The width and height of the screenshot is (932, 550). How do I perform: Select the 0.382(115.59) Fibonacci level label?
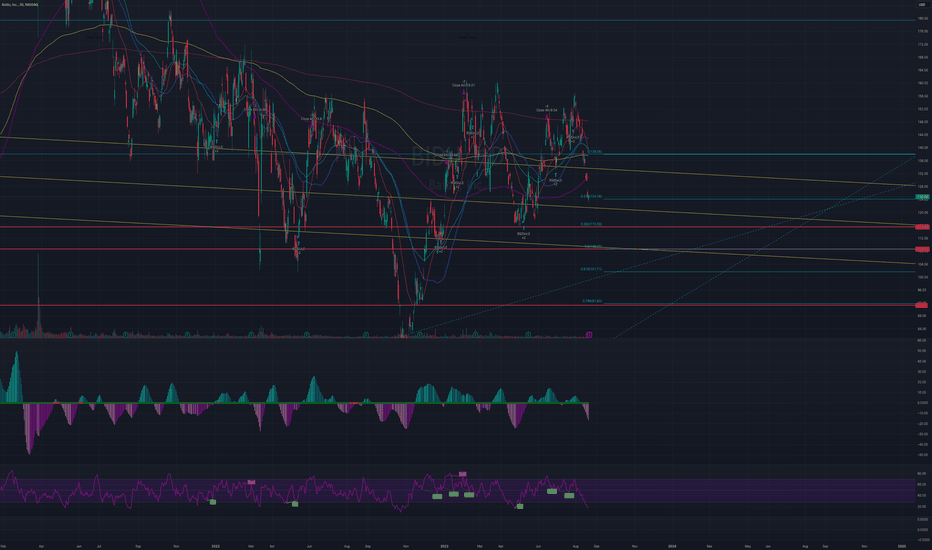591,224
